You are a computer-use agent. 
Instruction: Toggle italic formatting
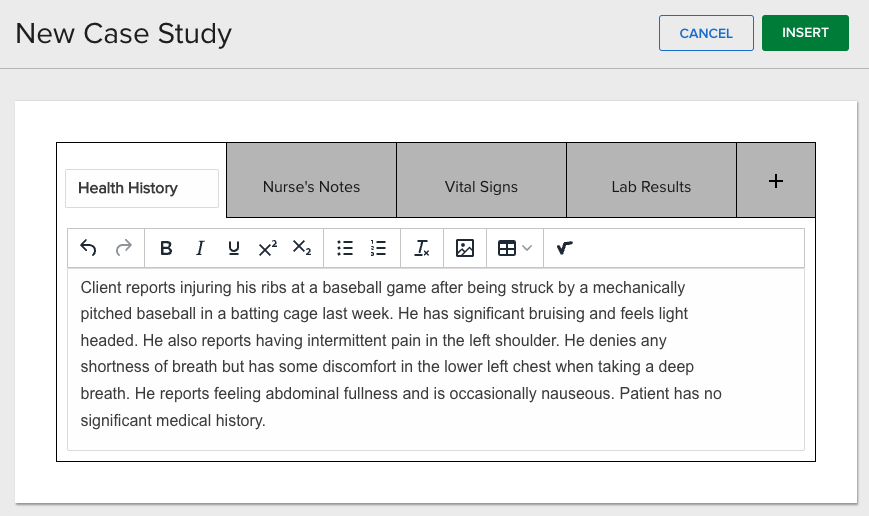200,248
